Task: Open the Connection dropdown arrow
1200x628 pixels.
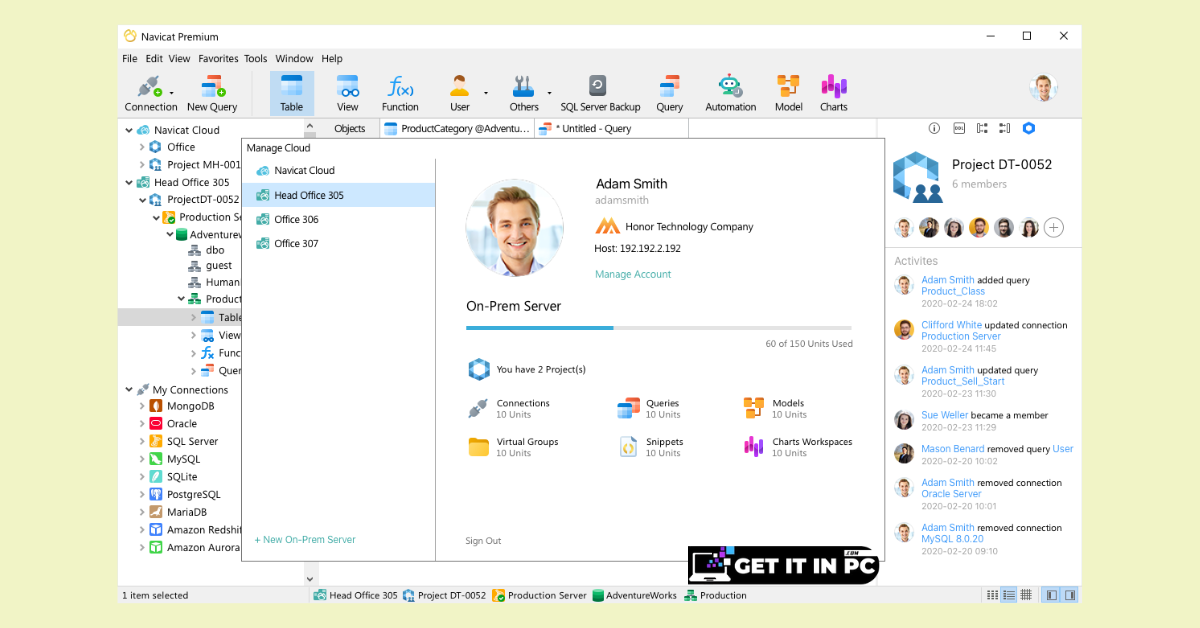Action: (x=172, y=93)
